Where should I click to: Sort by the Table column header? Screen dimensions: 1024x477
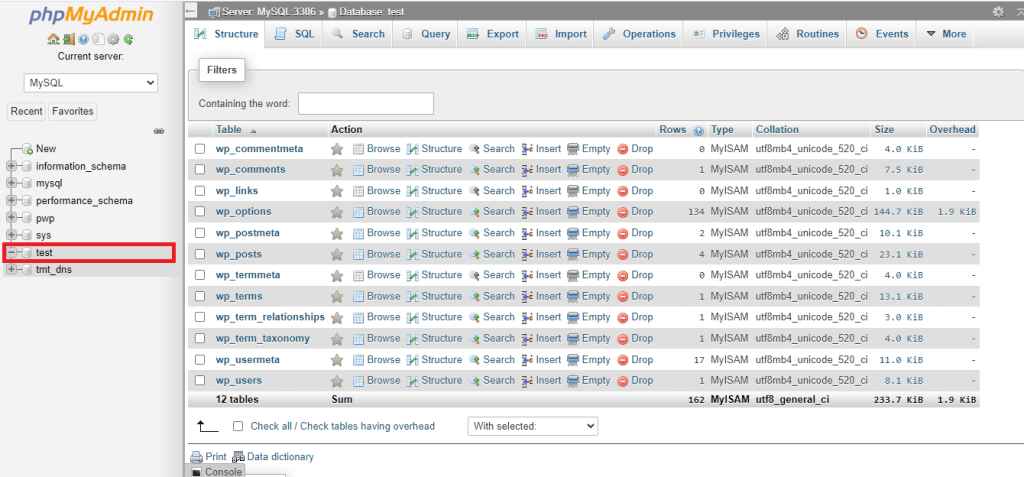[229, 130]
